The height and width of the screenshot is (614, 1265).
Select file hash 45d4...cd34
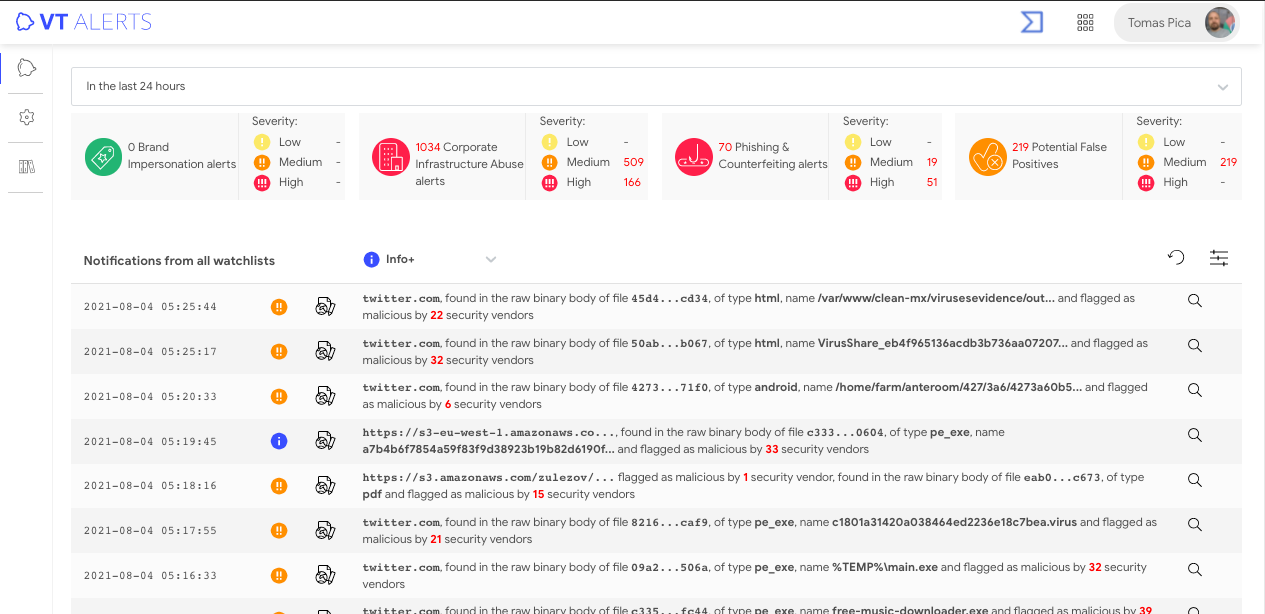tap(670, 298)
